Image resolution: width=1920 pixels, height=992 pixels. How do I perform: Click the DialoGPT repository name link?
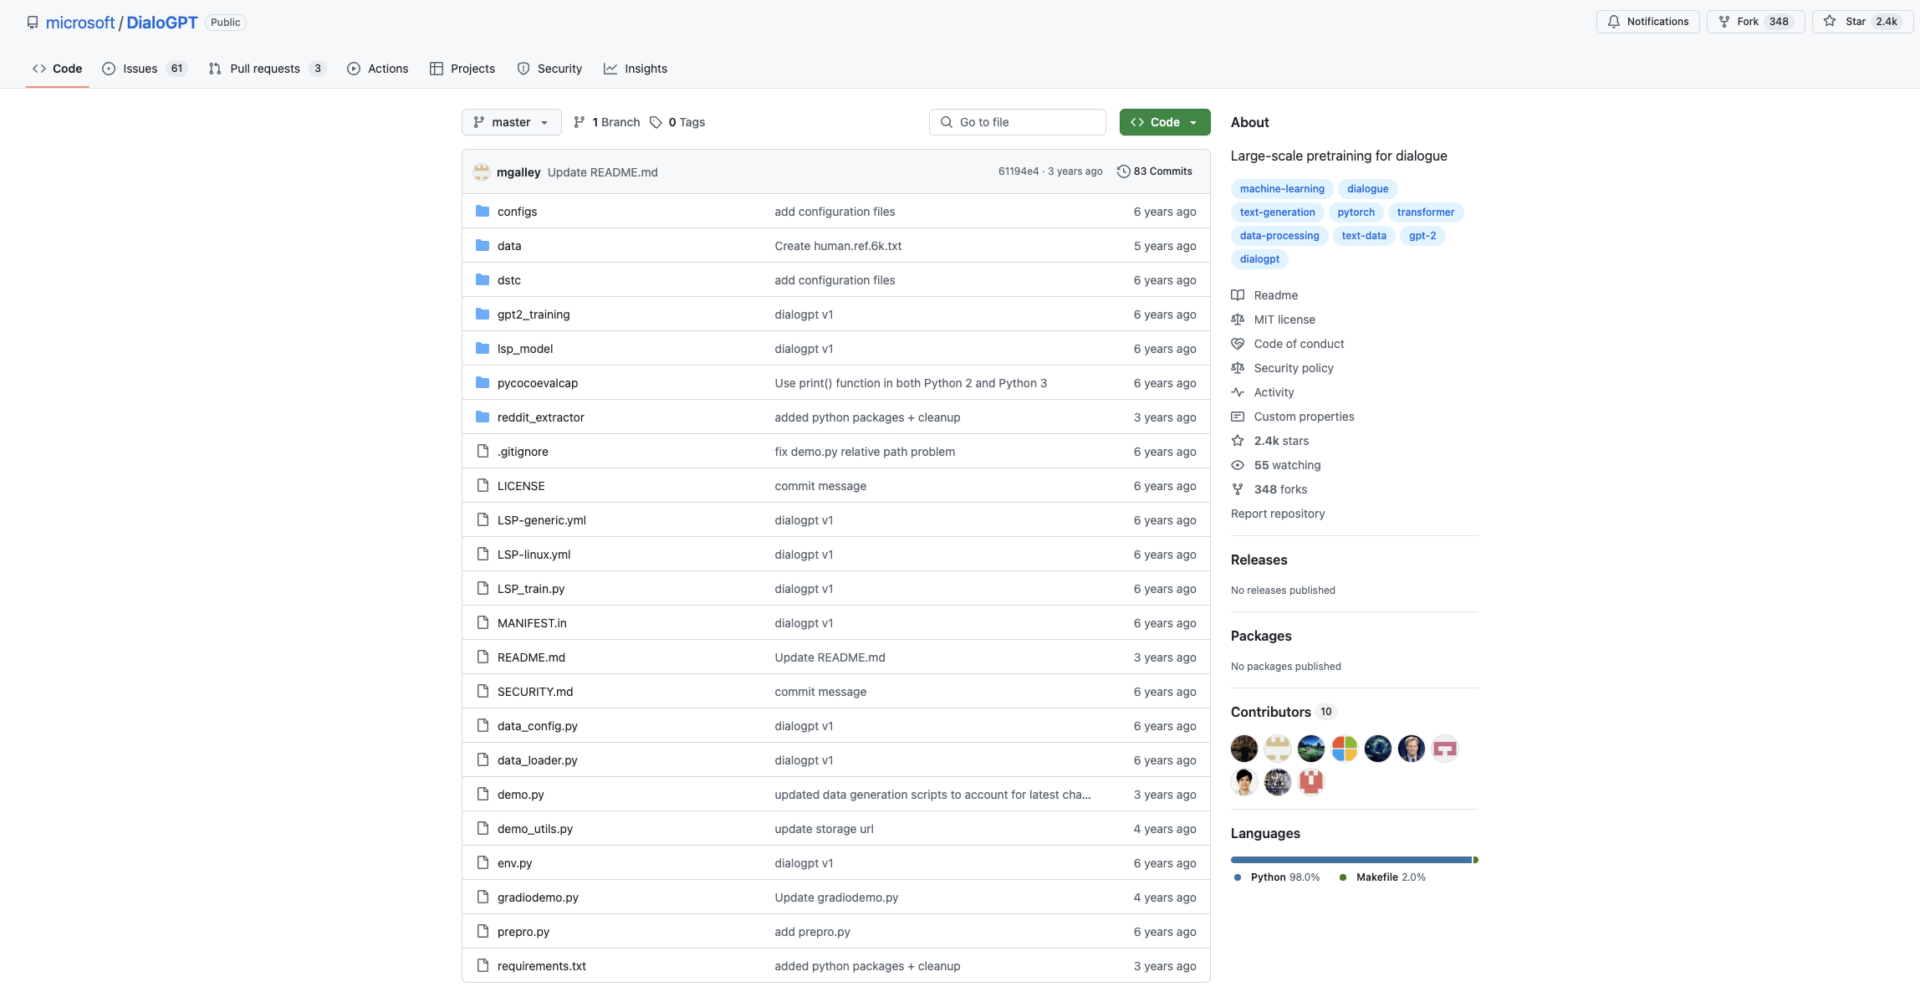point(162,22)
